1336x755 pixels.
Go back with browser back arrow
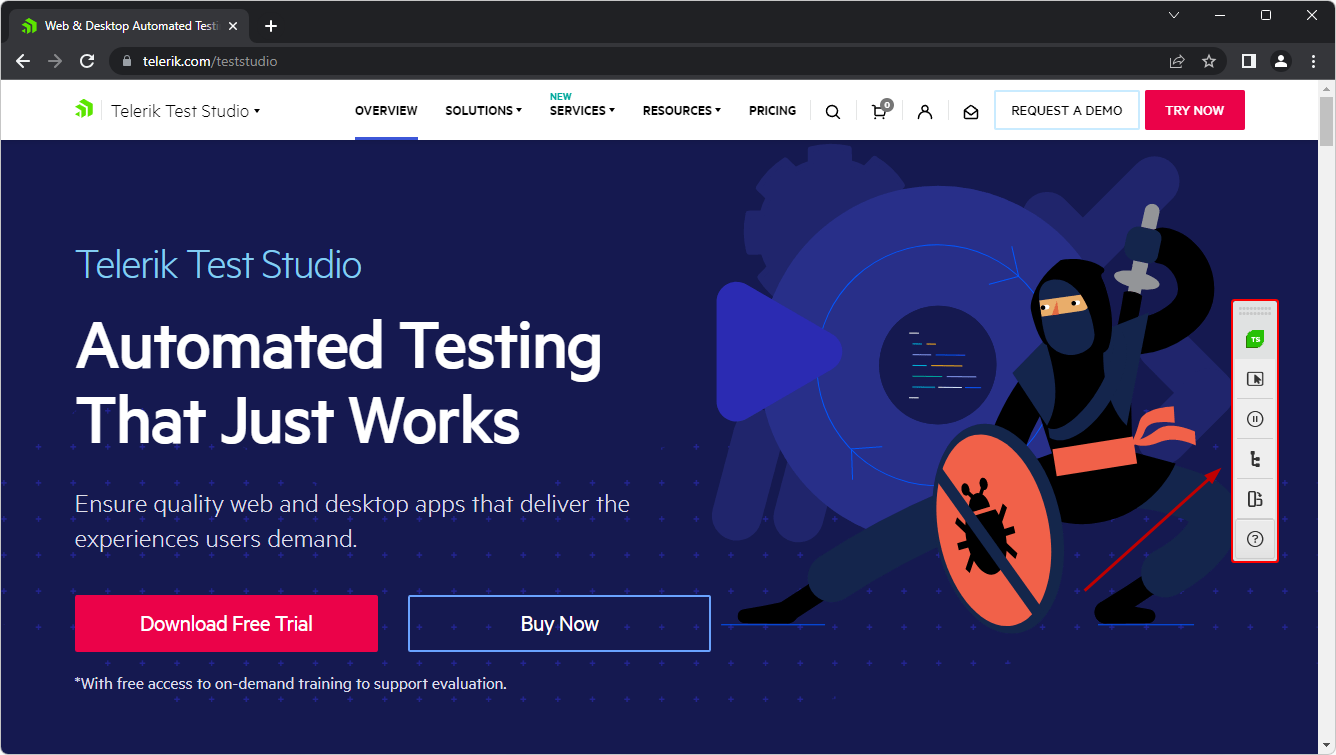click(x=23, y=61)
